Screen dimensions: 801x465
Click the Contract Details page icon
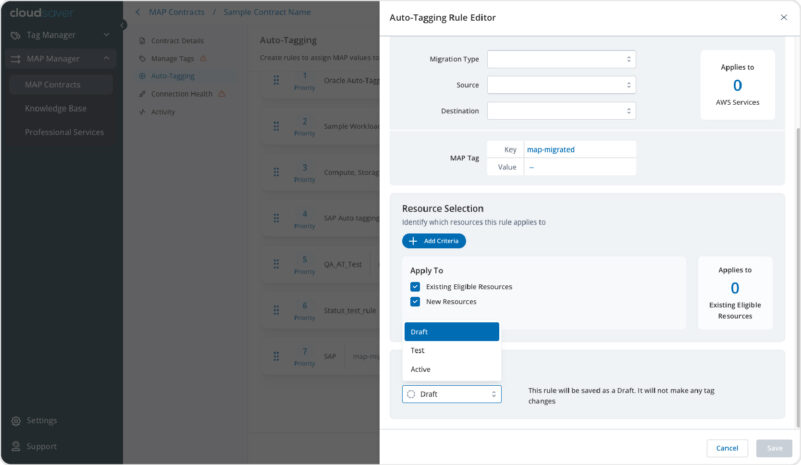point(142,41)
